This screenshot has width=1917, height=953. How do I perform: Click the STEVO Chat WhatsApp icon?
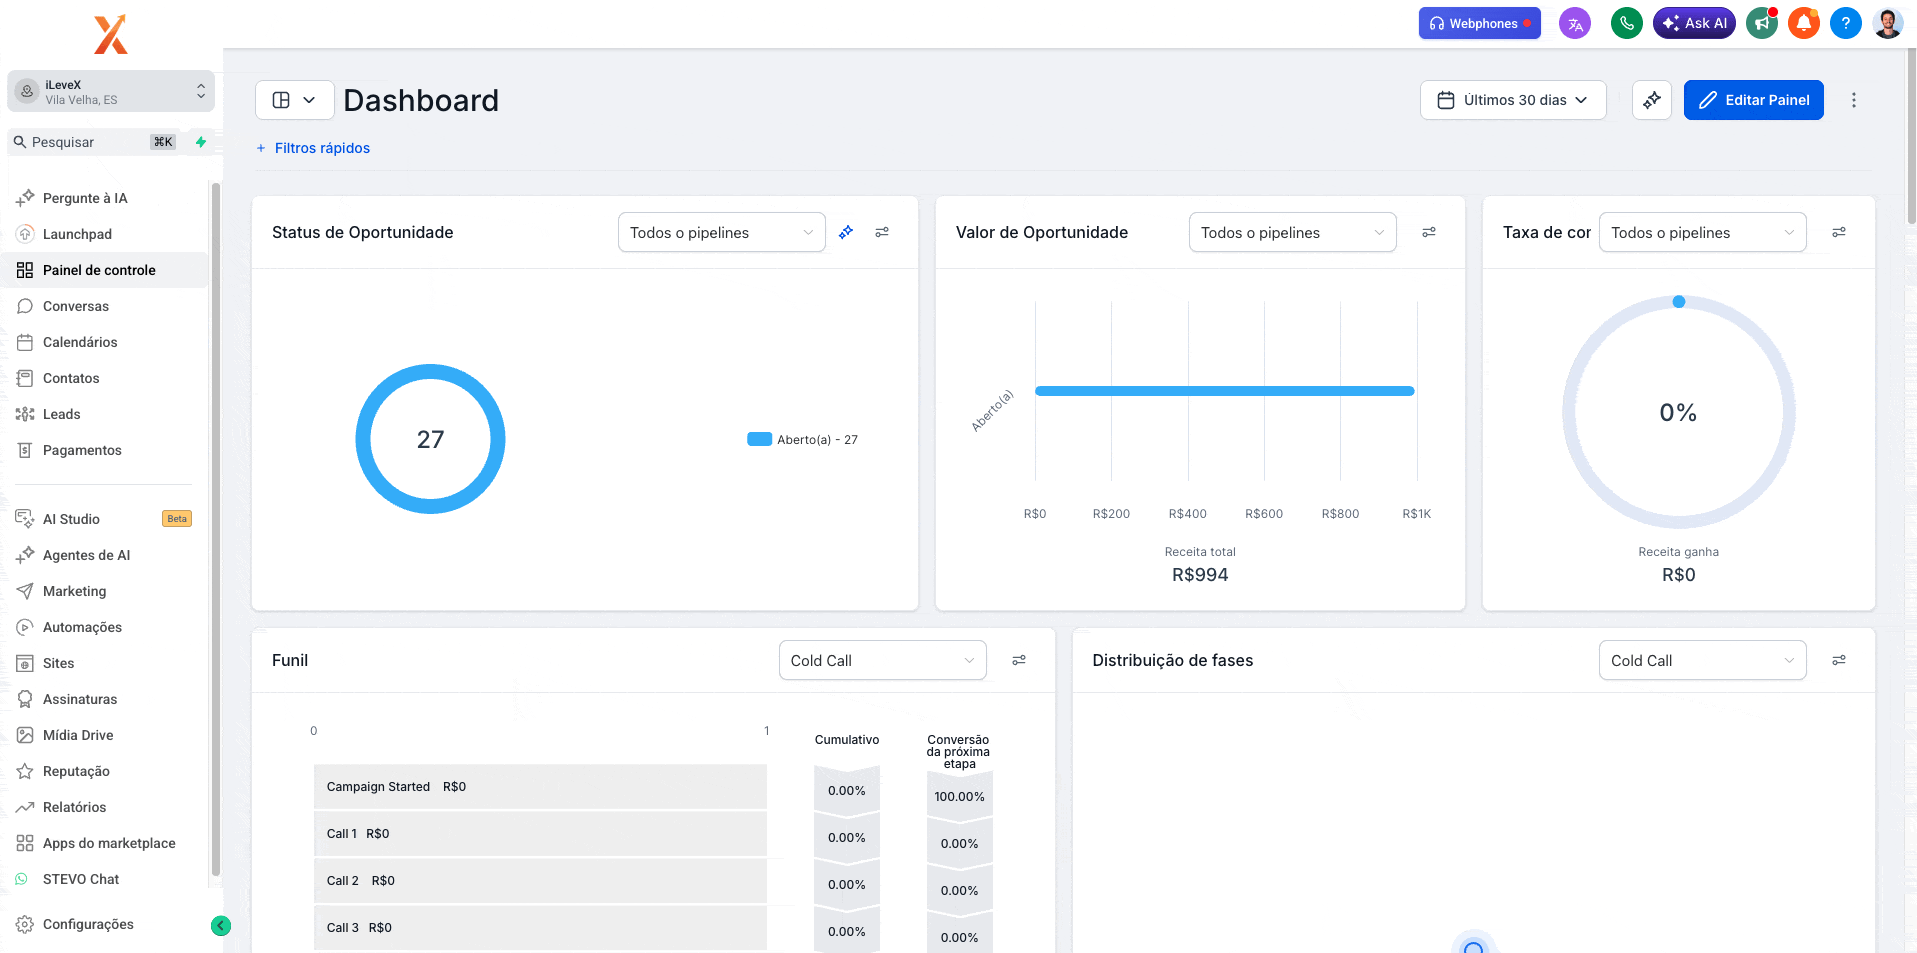point(22,879)
